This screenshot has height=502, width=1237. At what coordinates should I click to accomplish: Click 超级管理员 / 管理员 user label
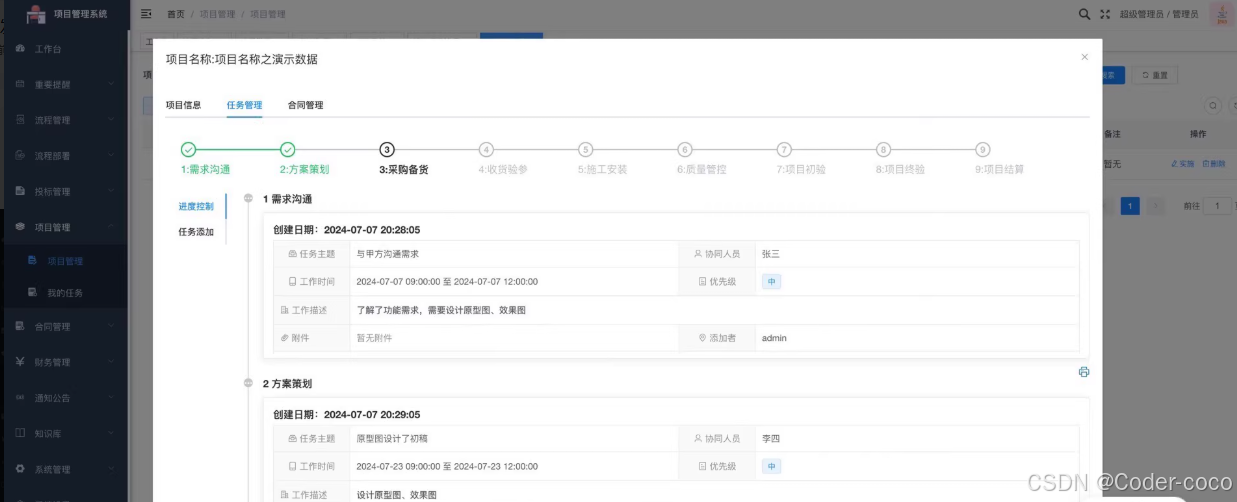[1159, 15]
